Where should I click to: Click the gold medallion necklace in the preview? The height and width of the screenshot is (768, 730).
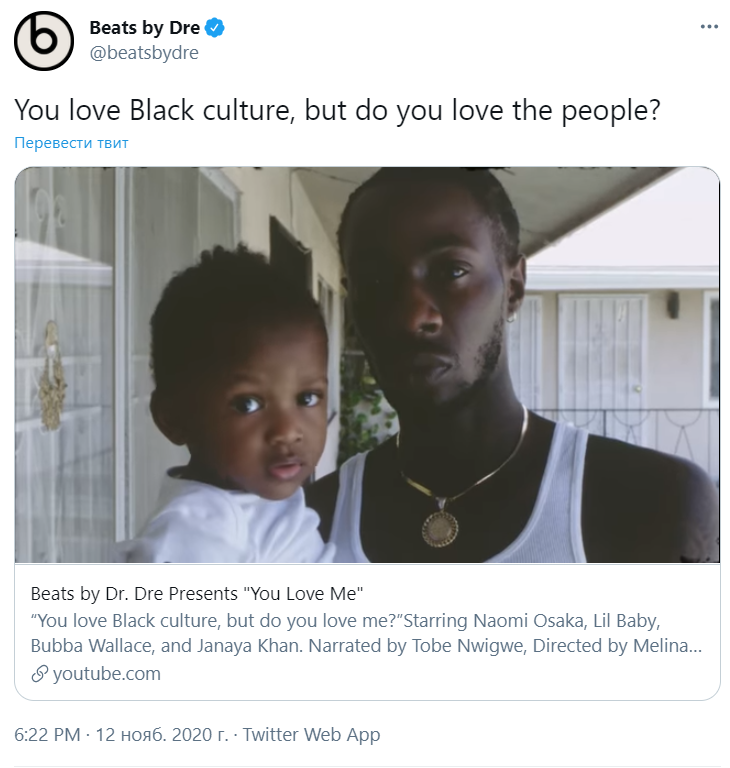(x=439, y=525)
